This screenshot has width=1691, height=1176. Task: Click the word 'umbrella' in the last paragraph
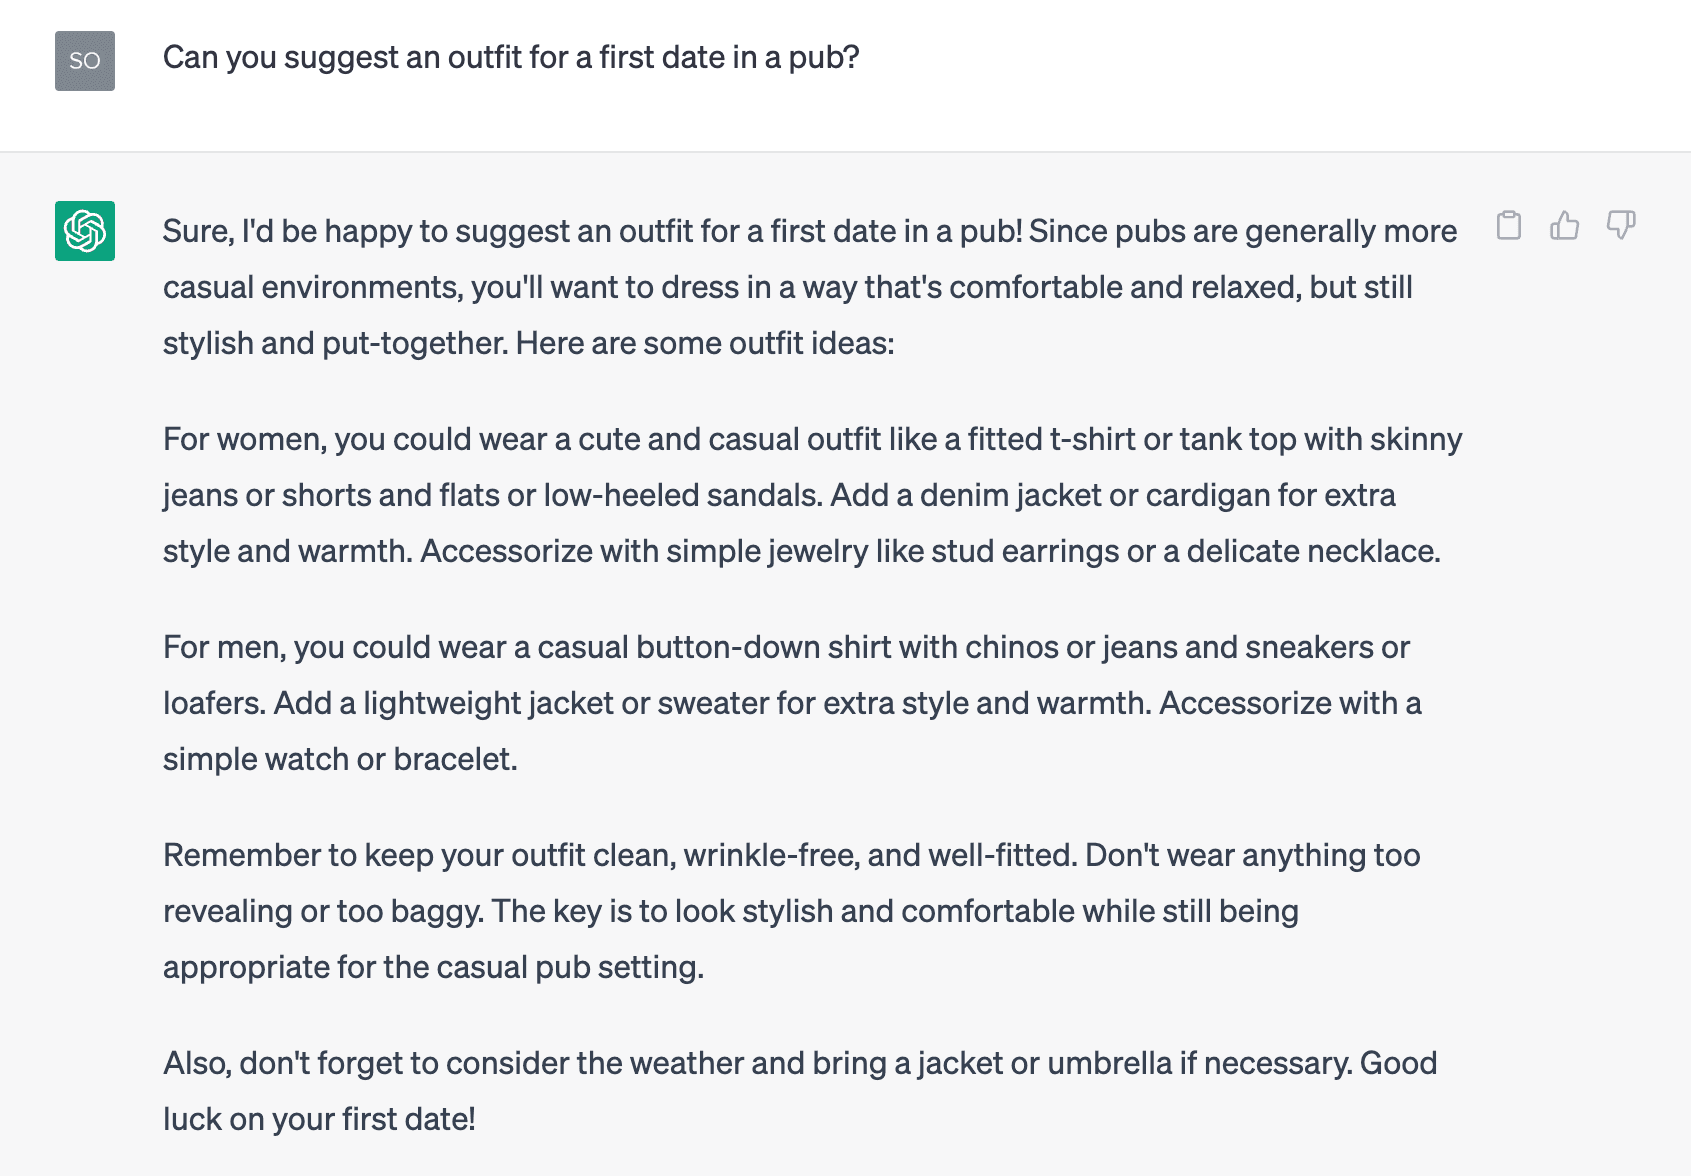click(1109, 1064)
